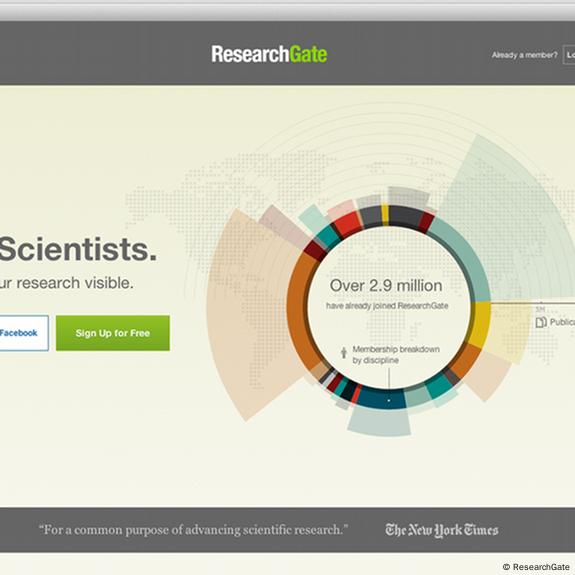Click the © ResearchGate credit text

535,567
